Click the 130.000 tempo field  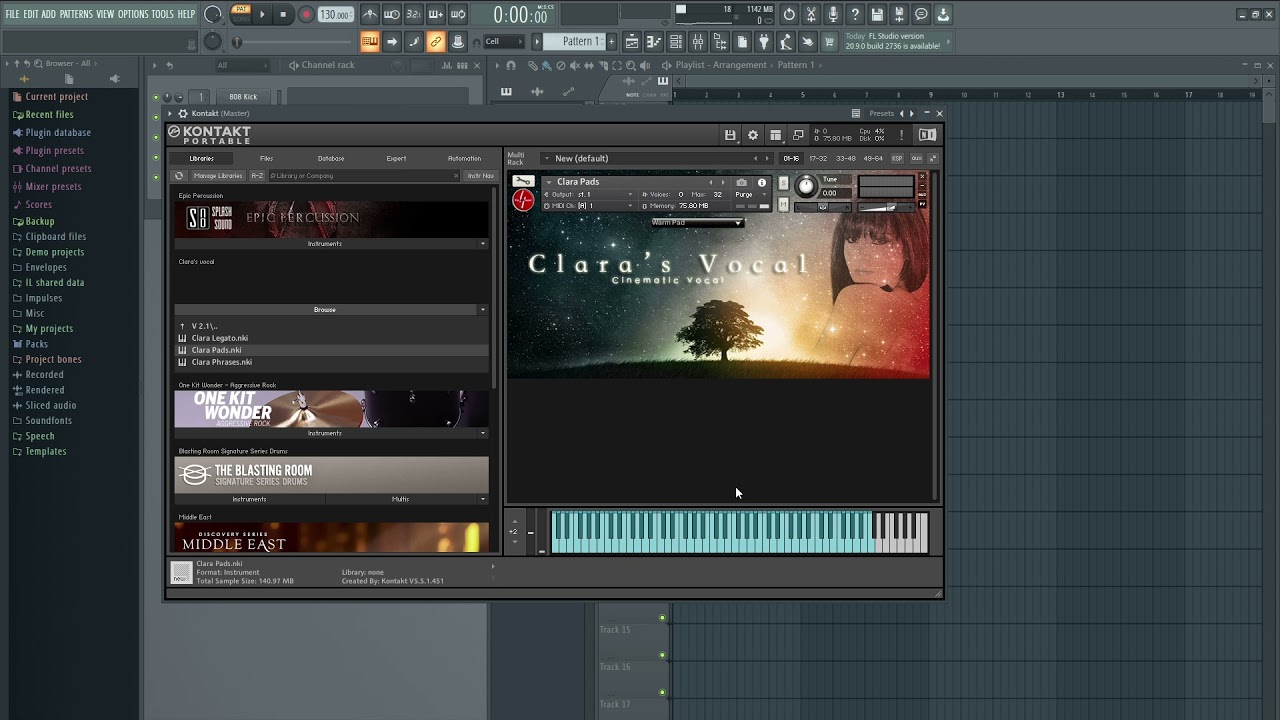click(335, 15)
